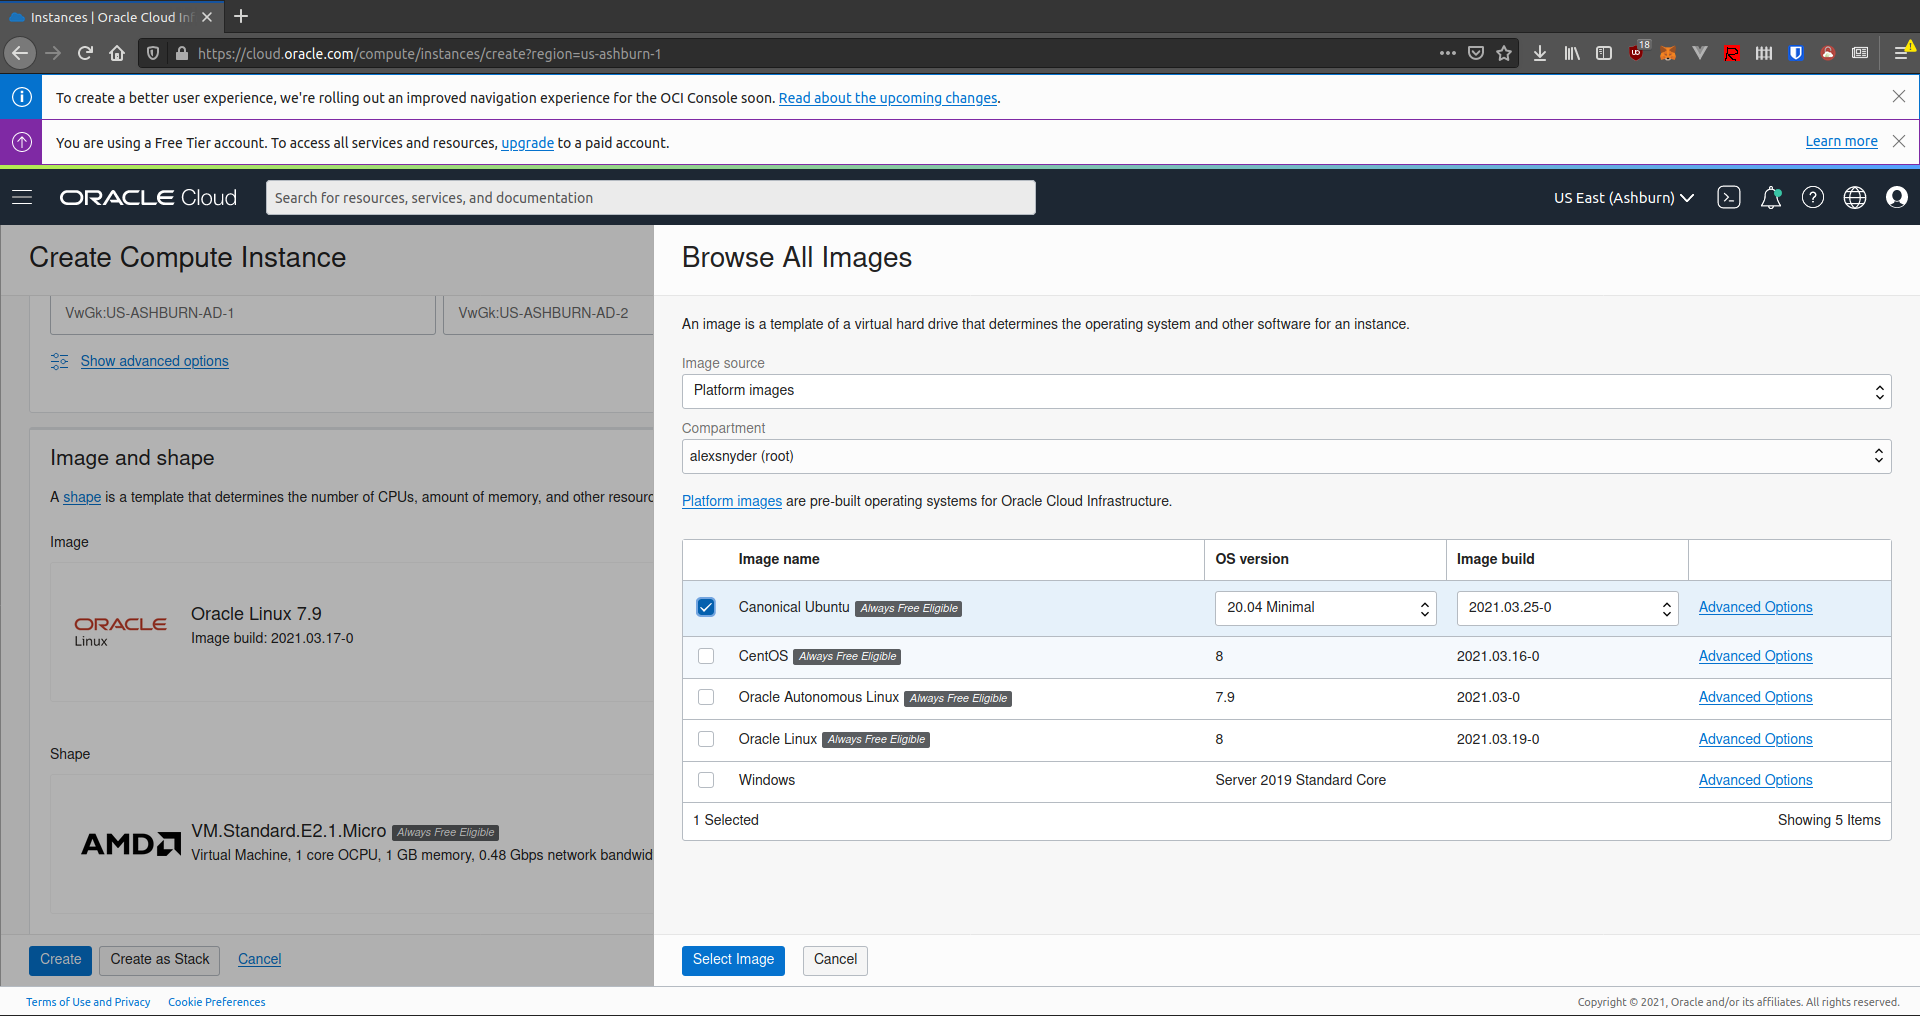Check the Oracle Linux image checkbox
The height and width of the screenshot is (1016, 1920).
(x=706, y=739)
